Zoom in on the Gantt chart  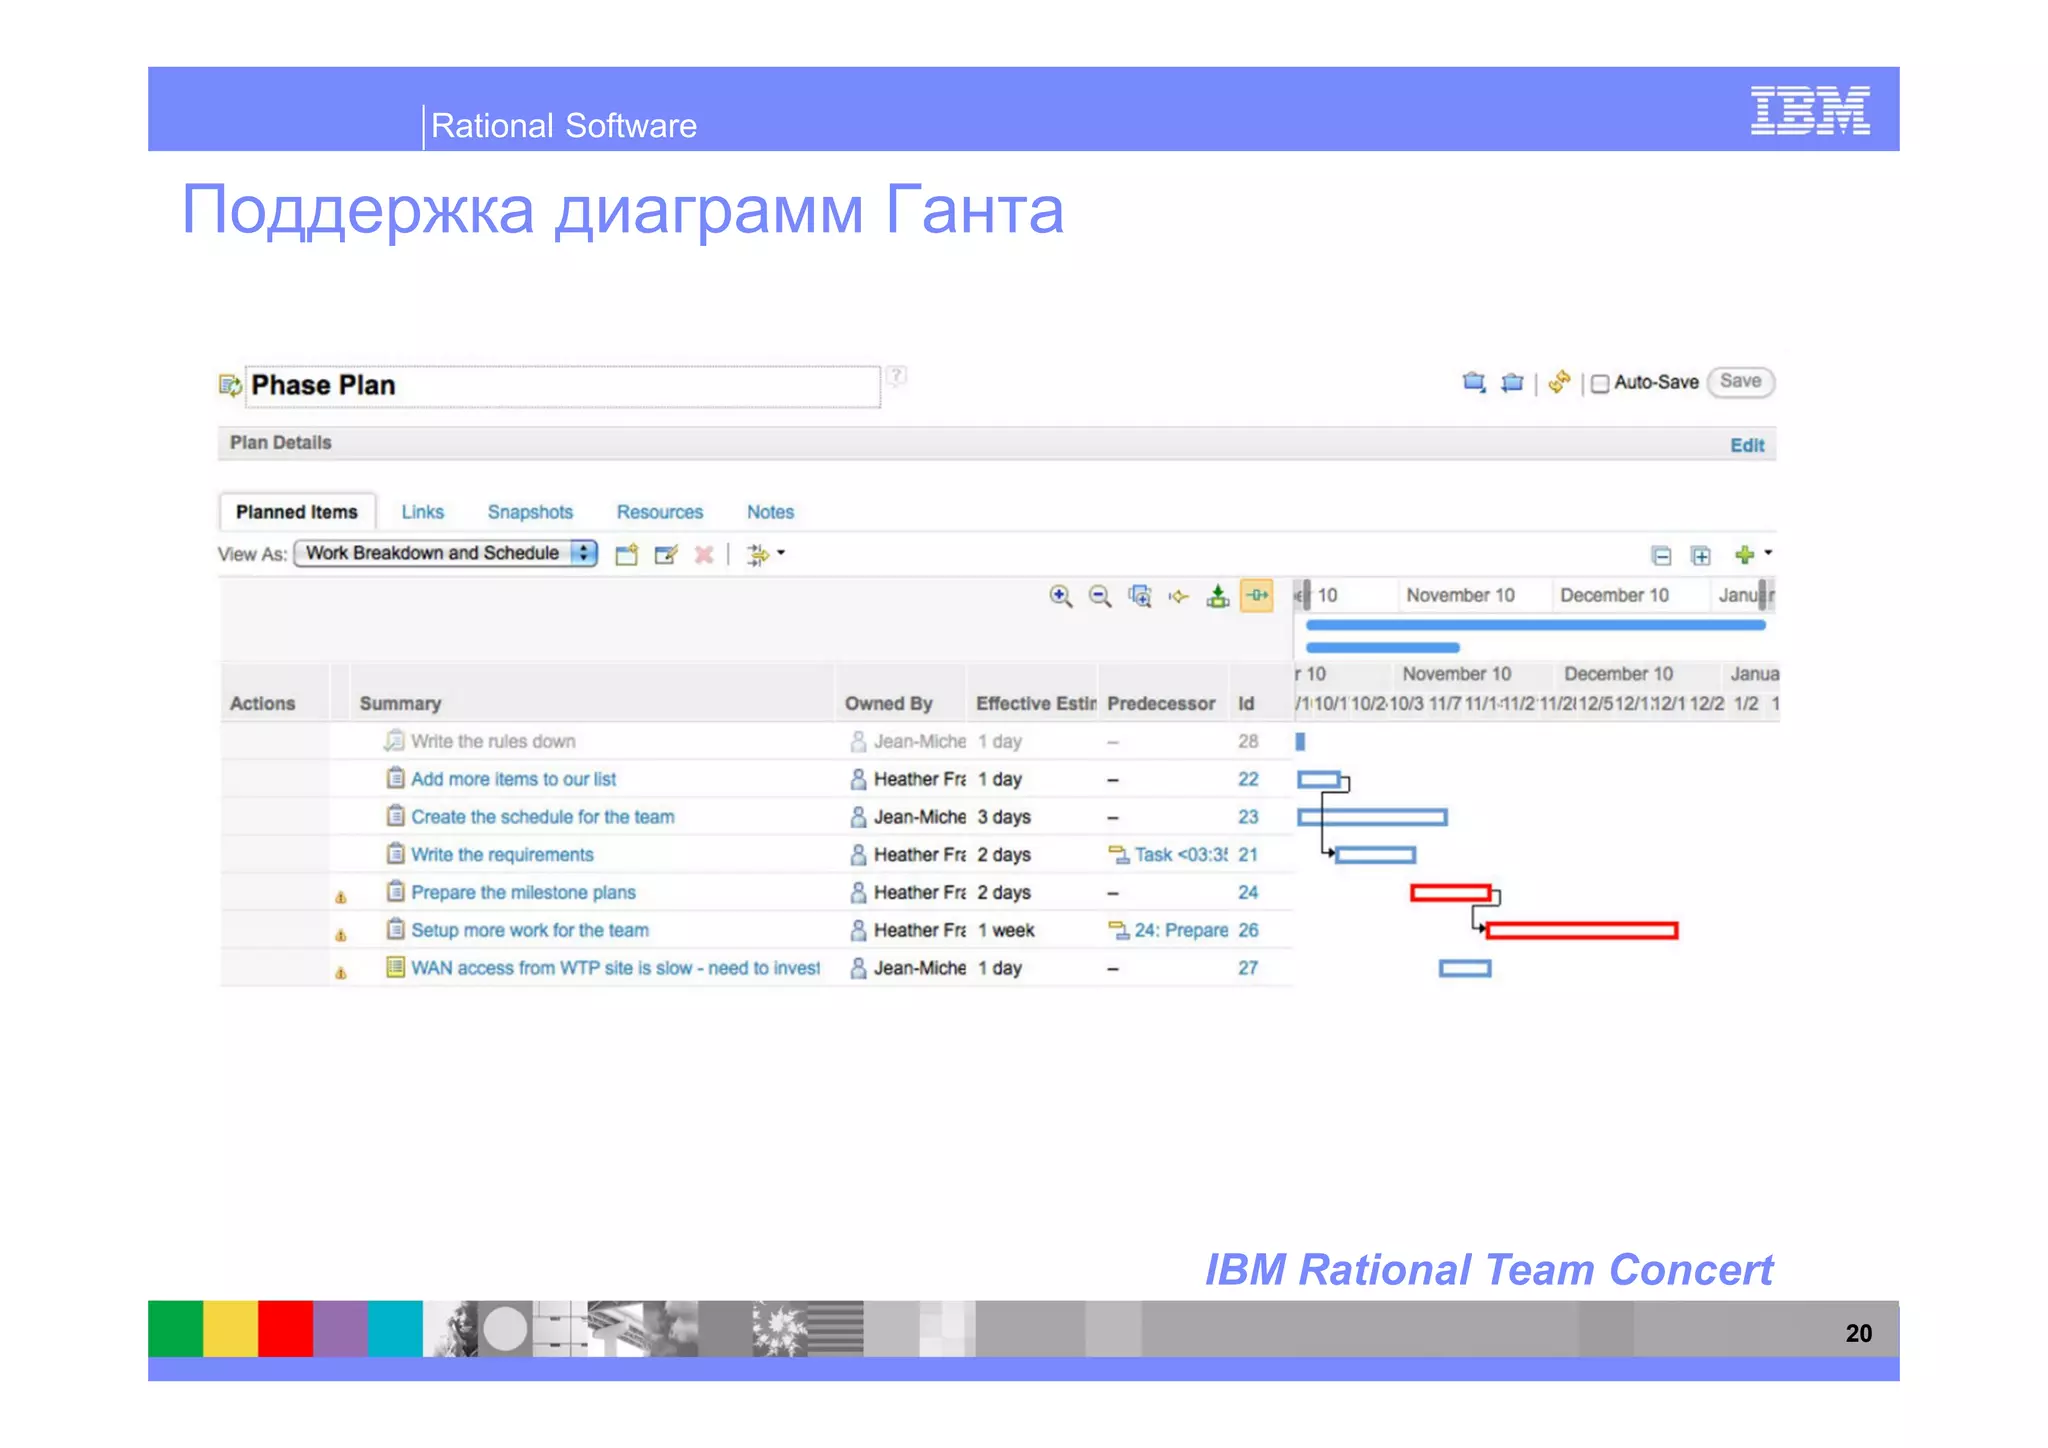(1061, 596)
